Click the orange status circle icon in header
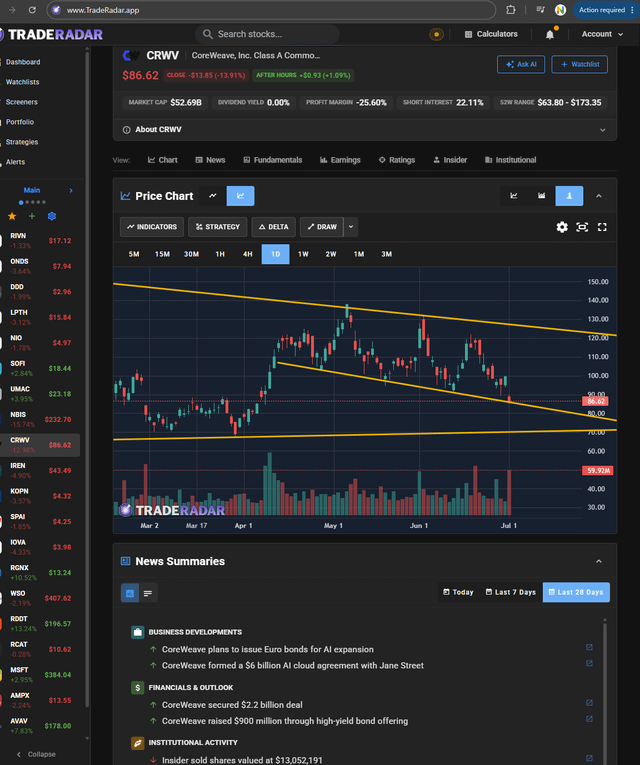The width and height of the screenshot is (640, 765). tap(436, 34)
